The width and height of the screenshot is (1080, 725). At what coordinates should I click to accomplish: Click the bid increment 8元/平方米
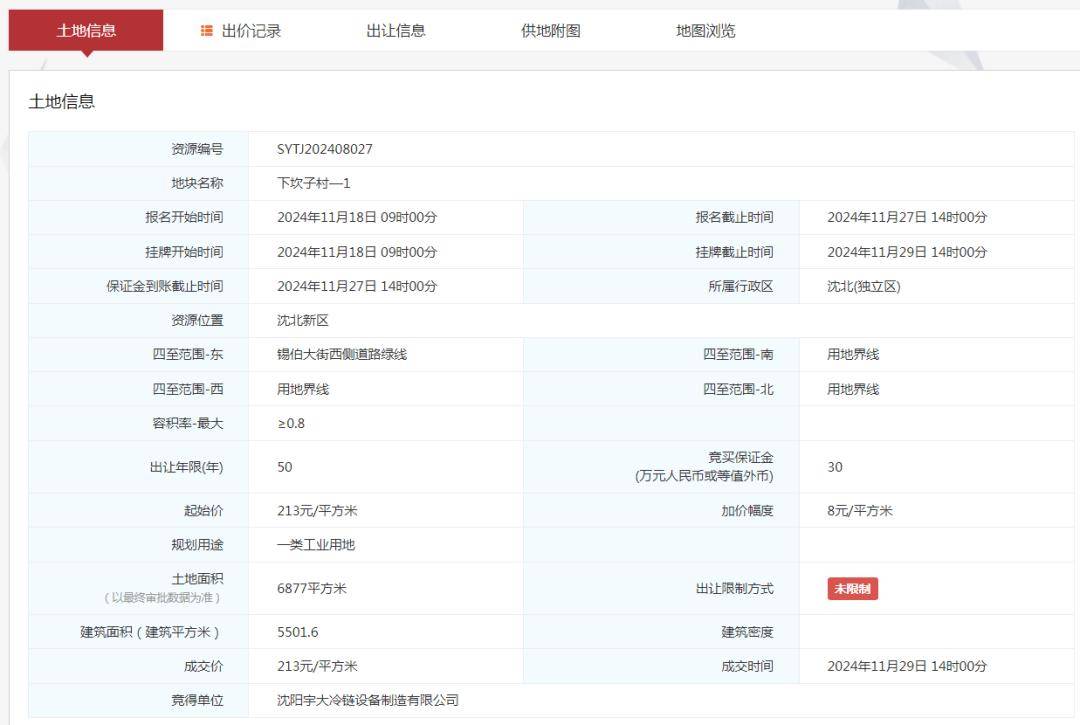(860, 511)
